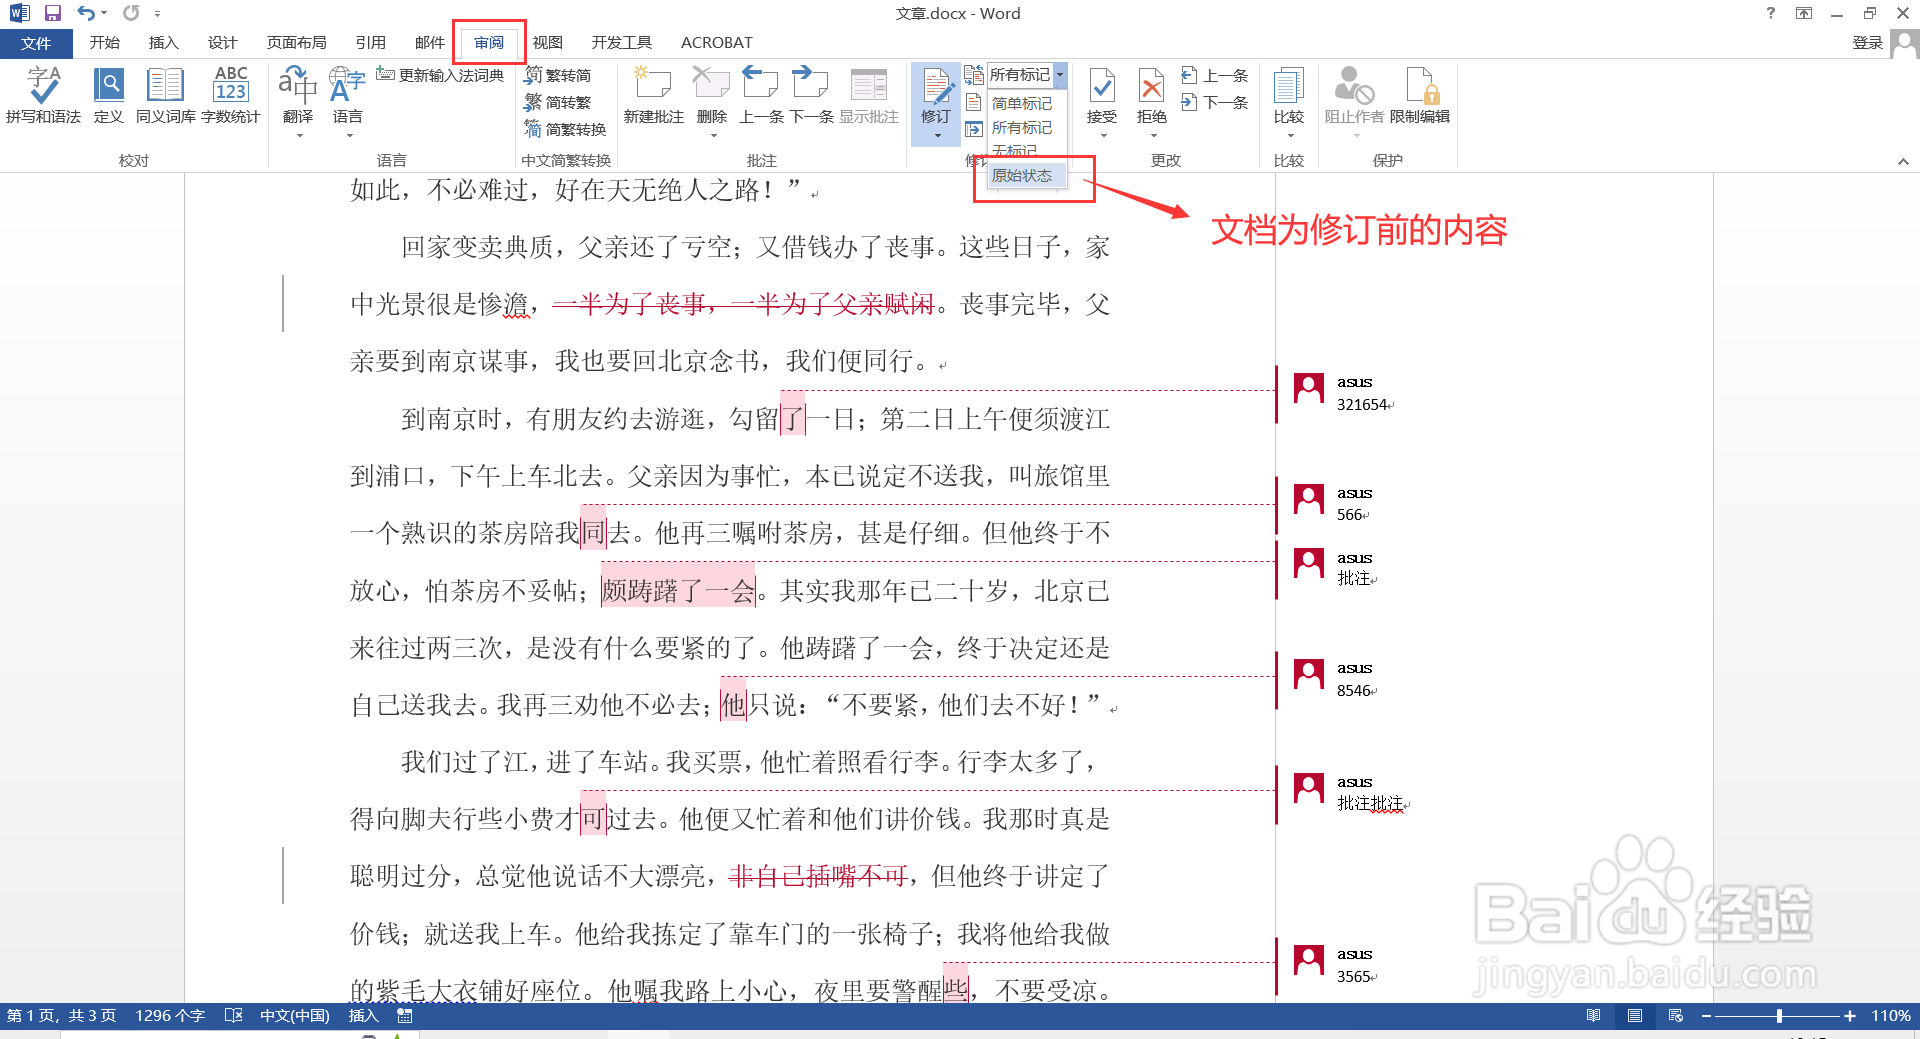This screenshot has width=1920, height=1039.
Task: Convert Simplified to Traditional (简转繁)
Action: 558,102
